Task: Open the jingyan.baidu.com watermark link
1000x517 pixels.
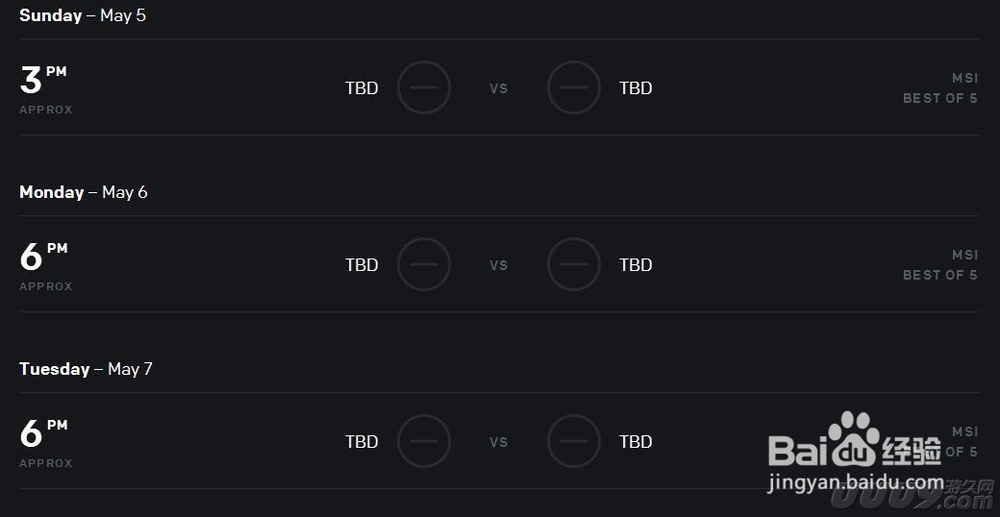Action: point(855,483)
